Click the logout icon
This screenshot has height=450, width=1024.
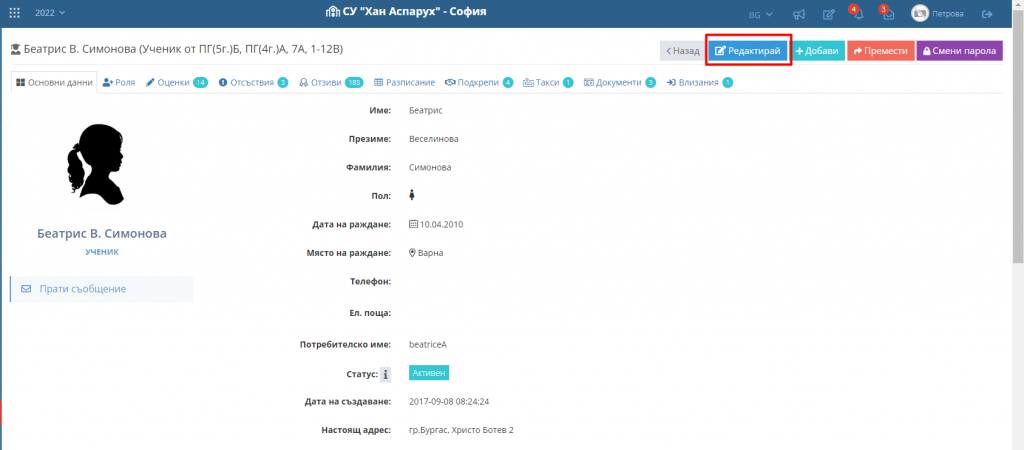tap(987, 14)
